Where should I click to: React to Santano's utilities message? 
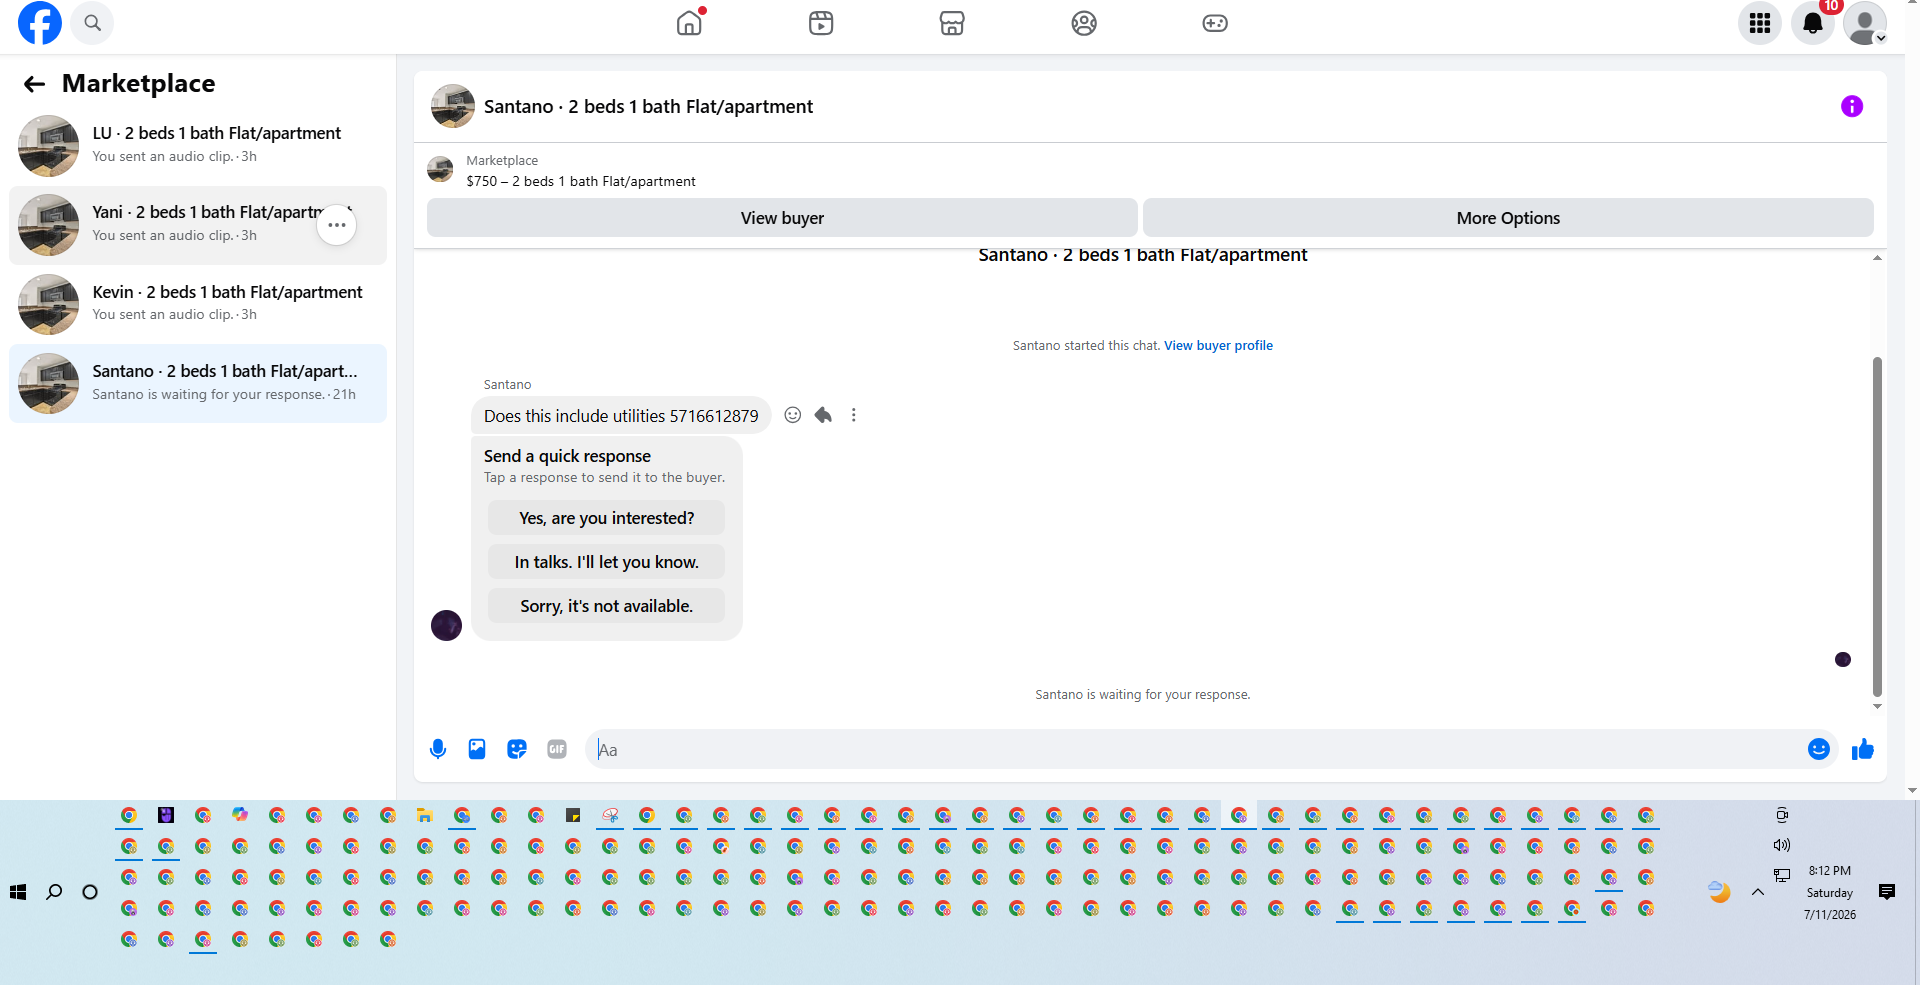point(793,415)
